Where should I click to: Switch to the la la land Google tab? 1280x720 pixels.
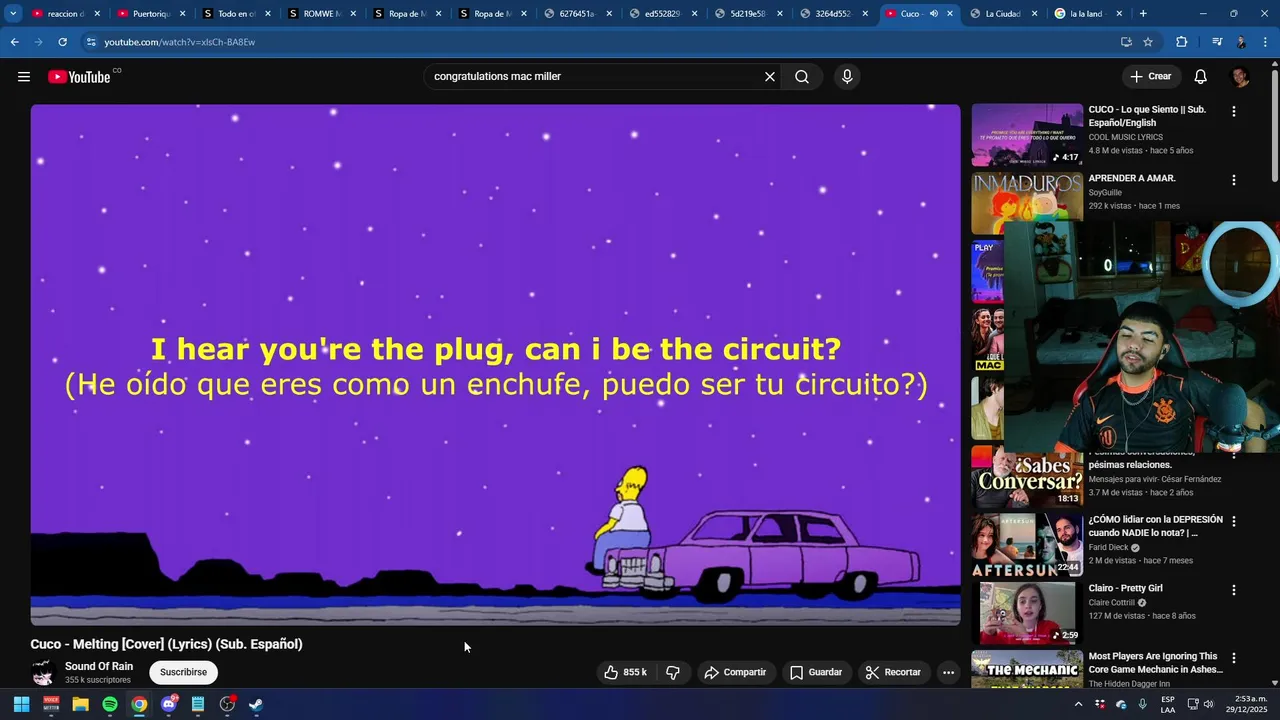point(1088,14)
